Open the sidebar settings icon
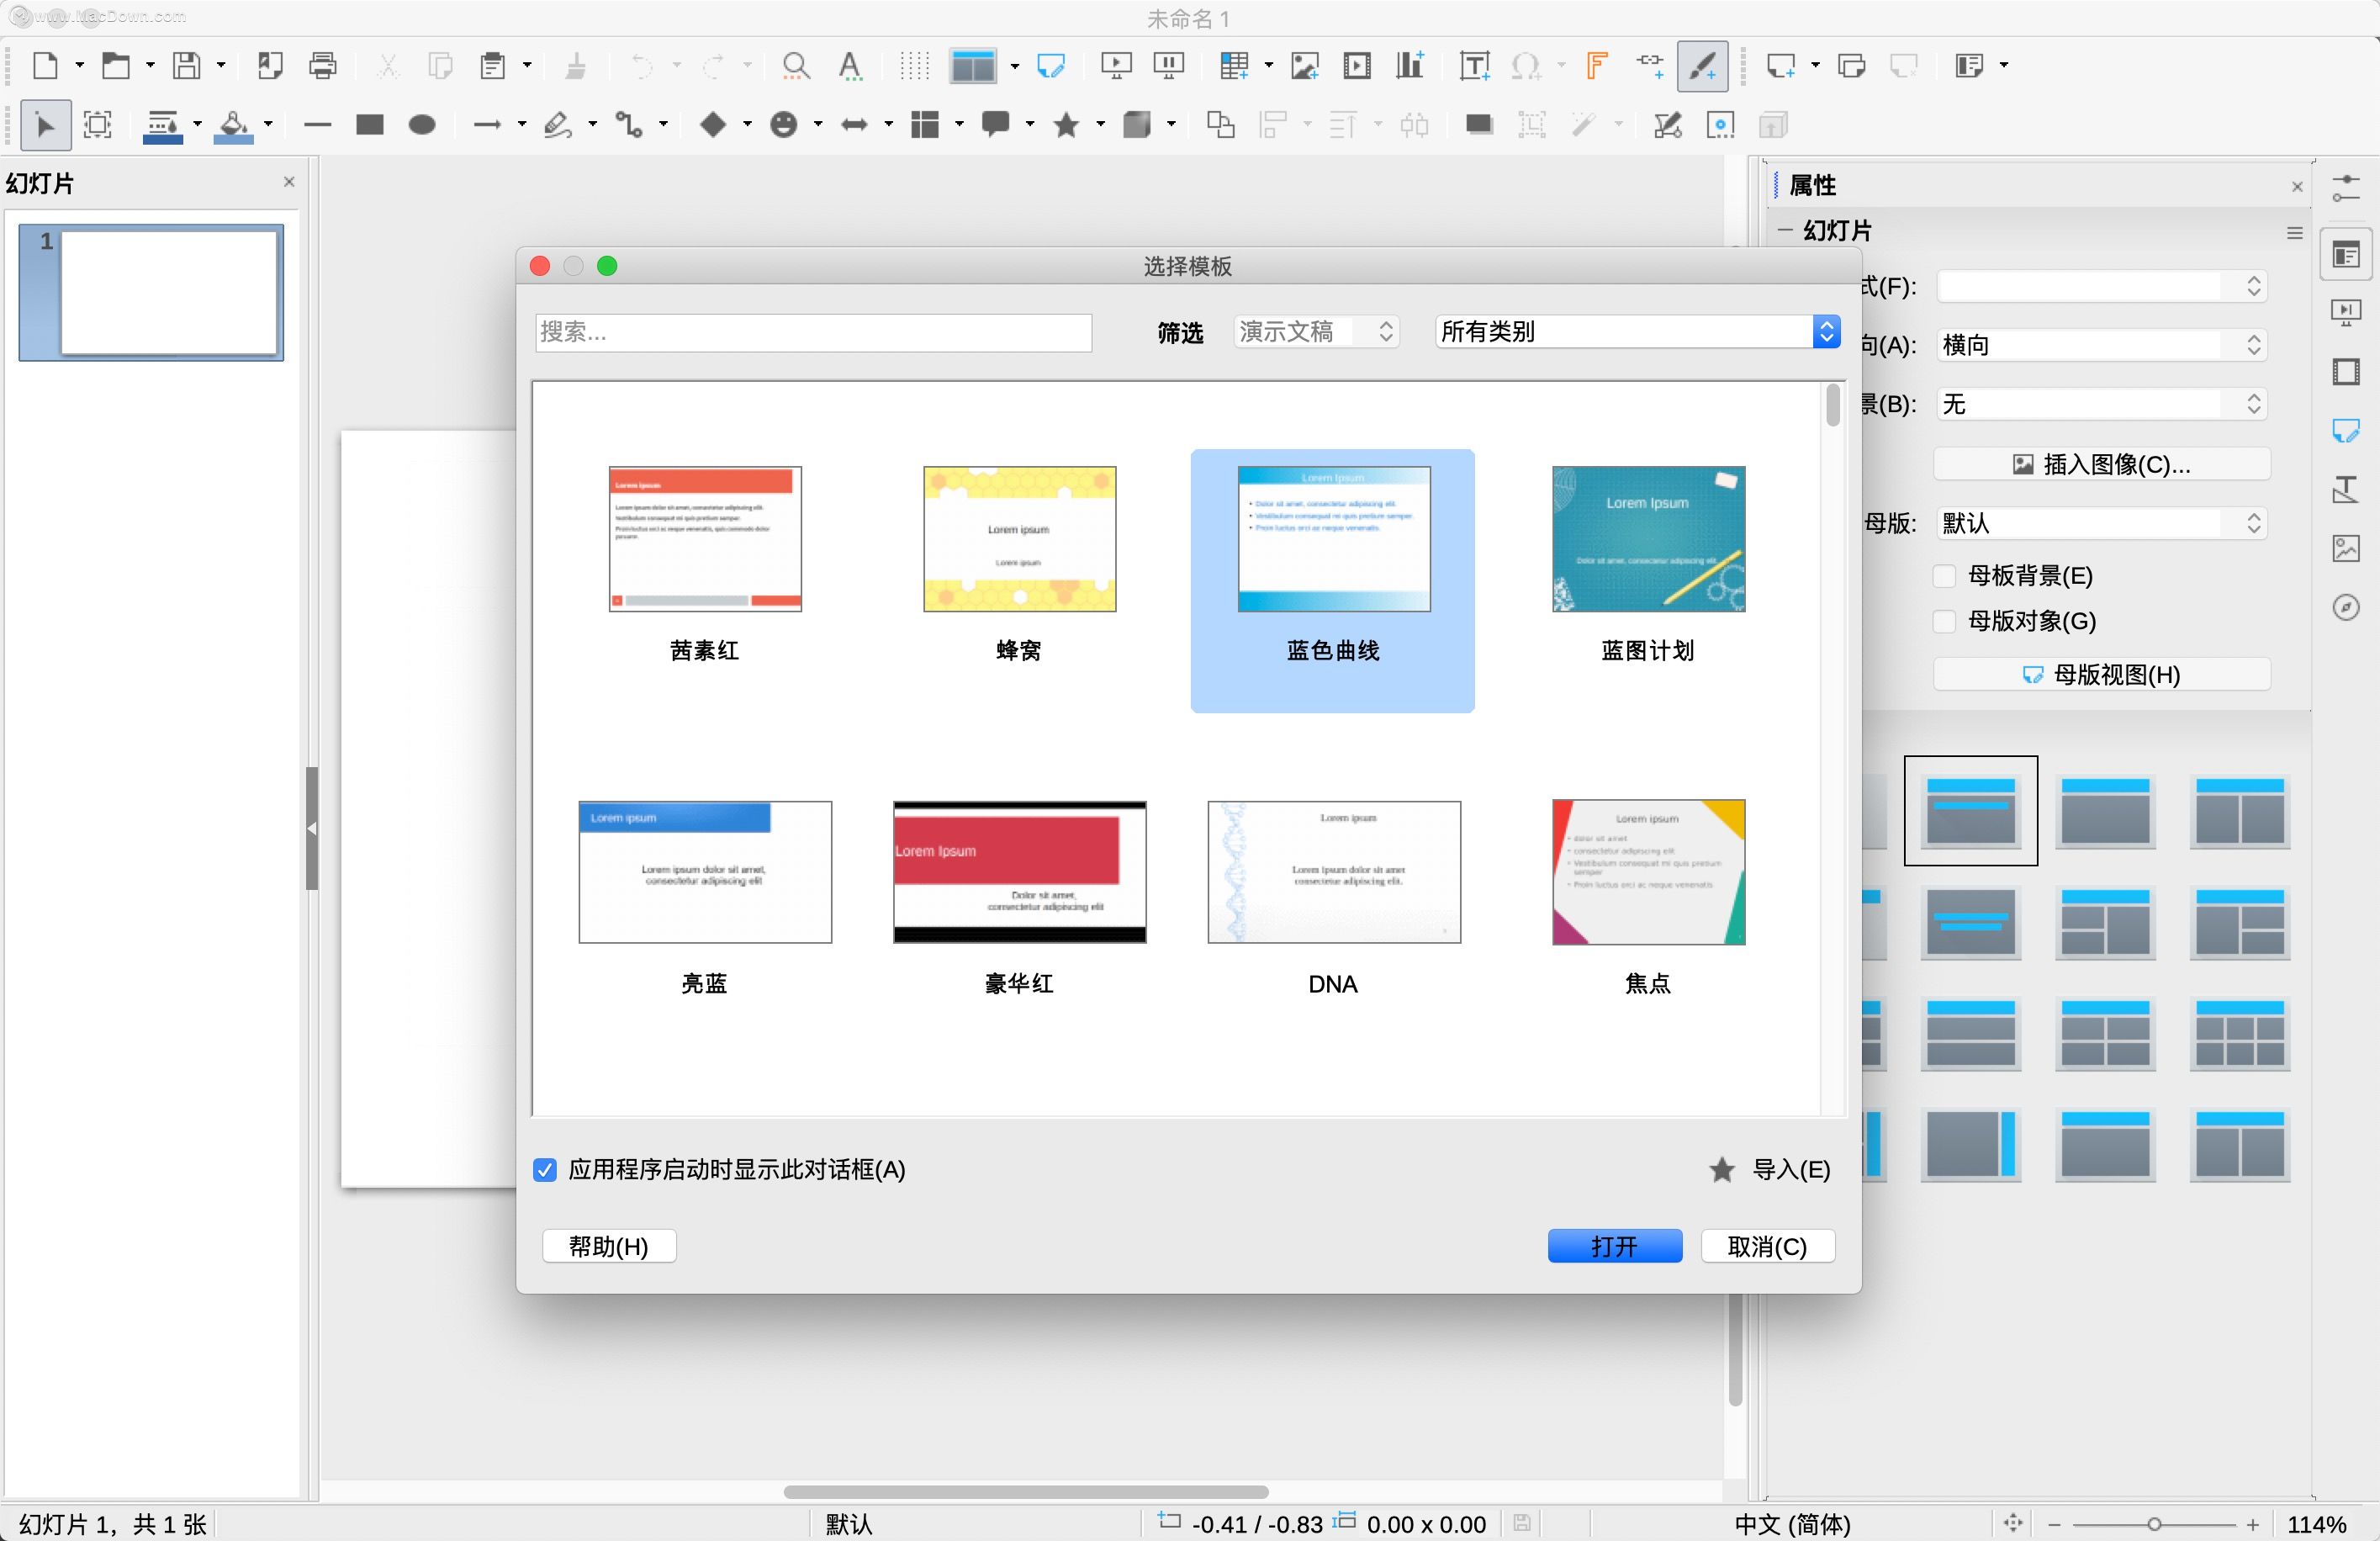The width and height of the screenshot is (2380, 1541). (x=2345, y=188)
